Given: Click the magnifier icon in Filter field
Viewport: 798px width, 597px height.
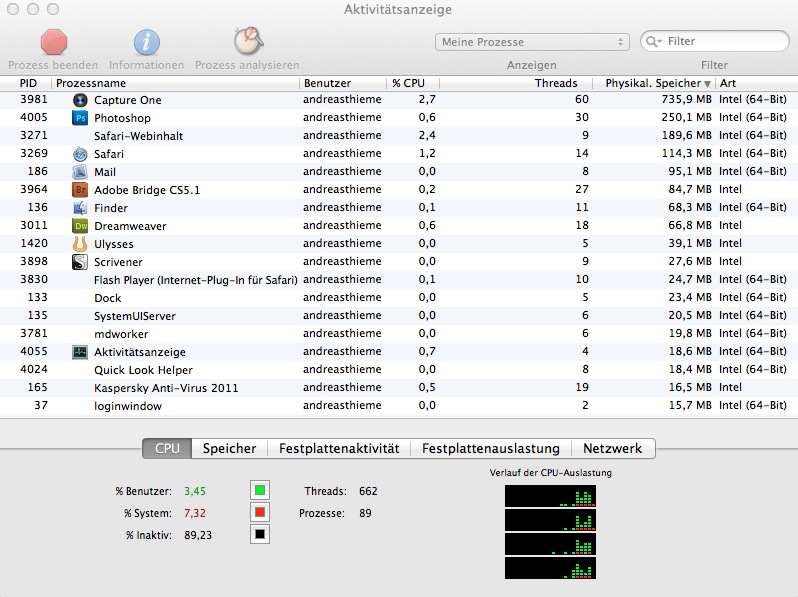Looking at the screenshot, I should click(x=653, y=41).
